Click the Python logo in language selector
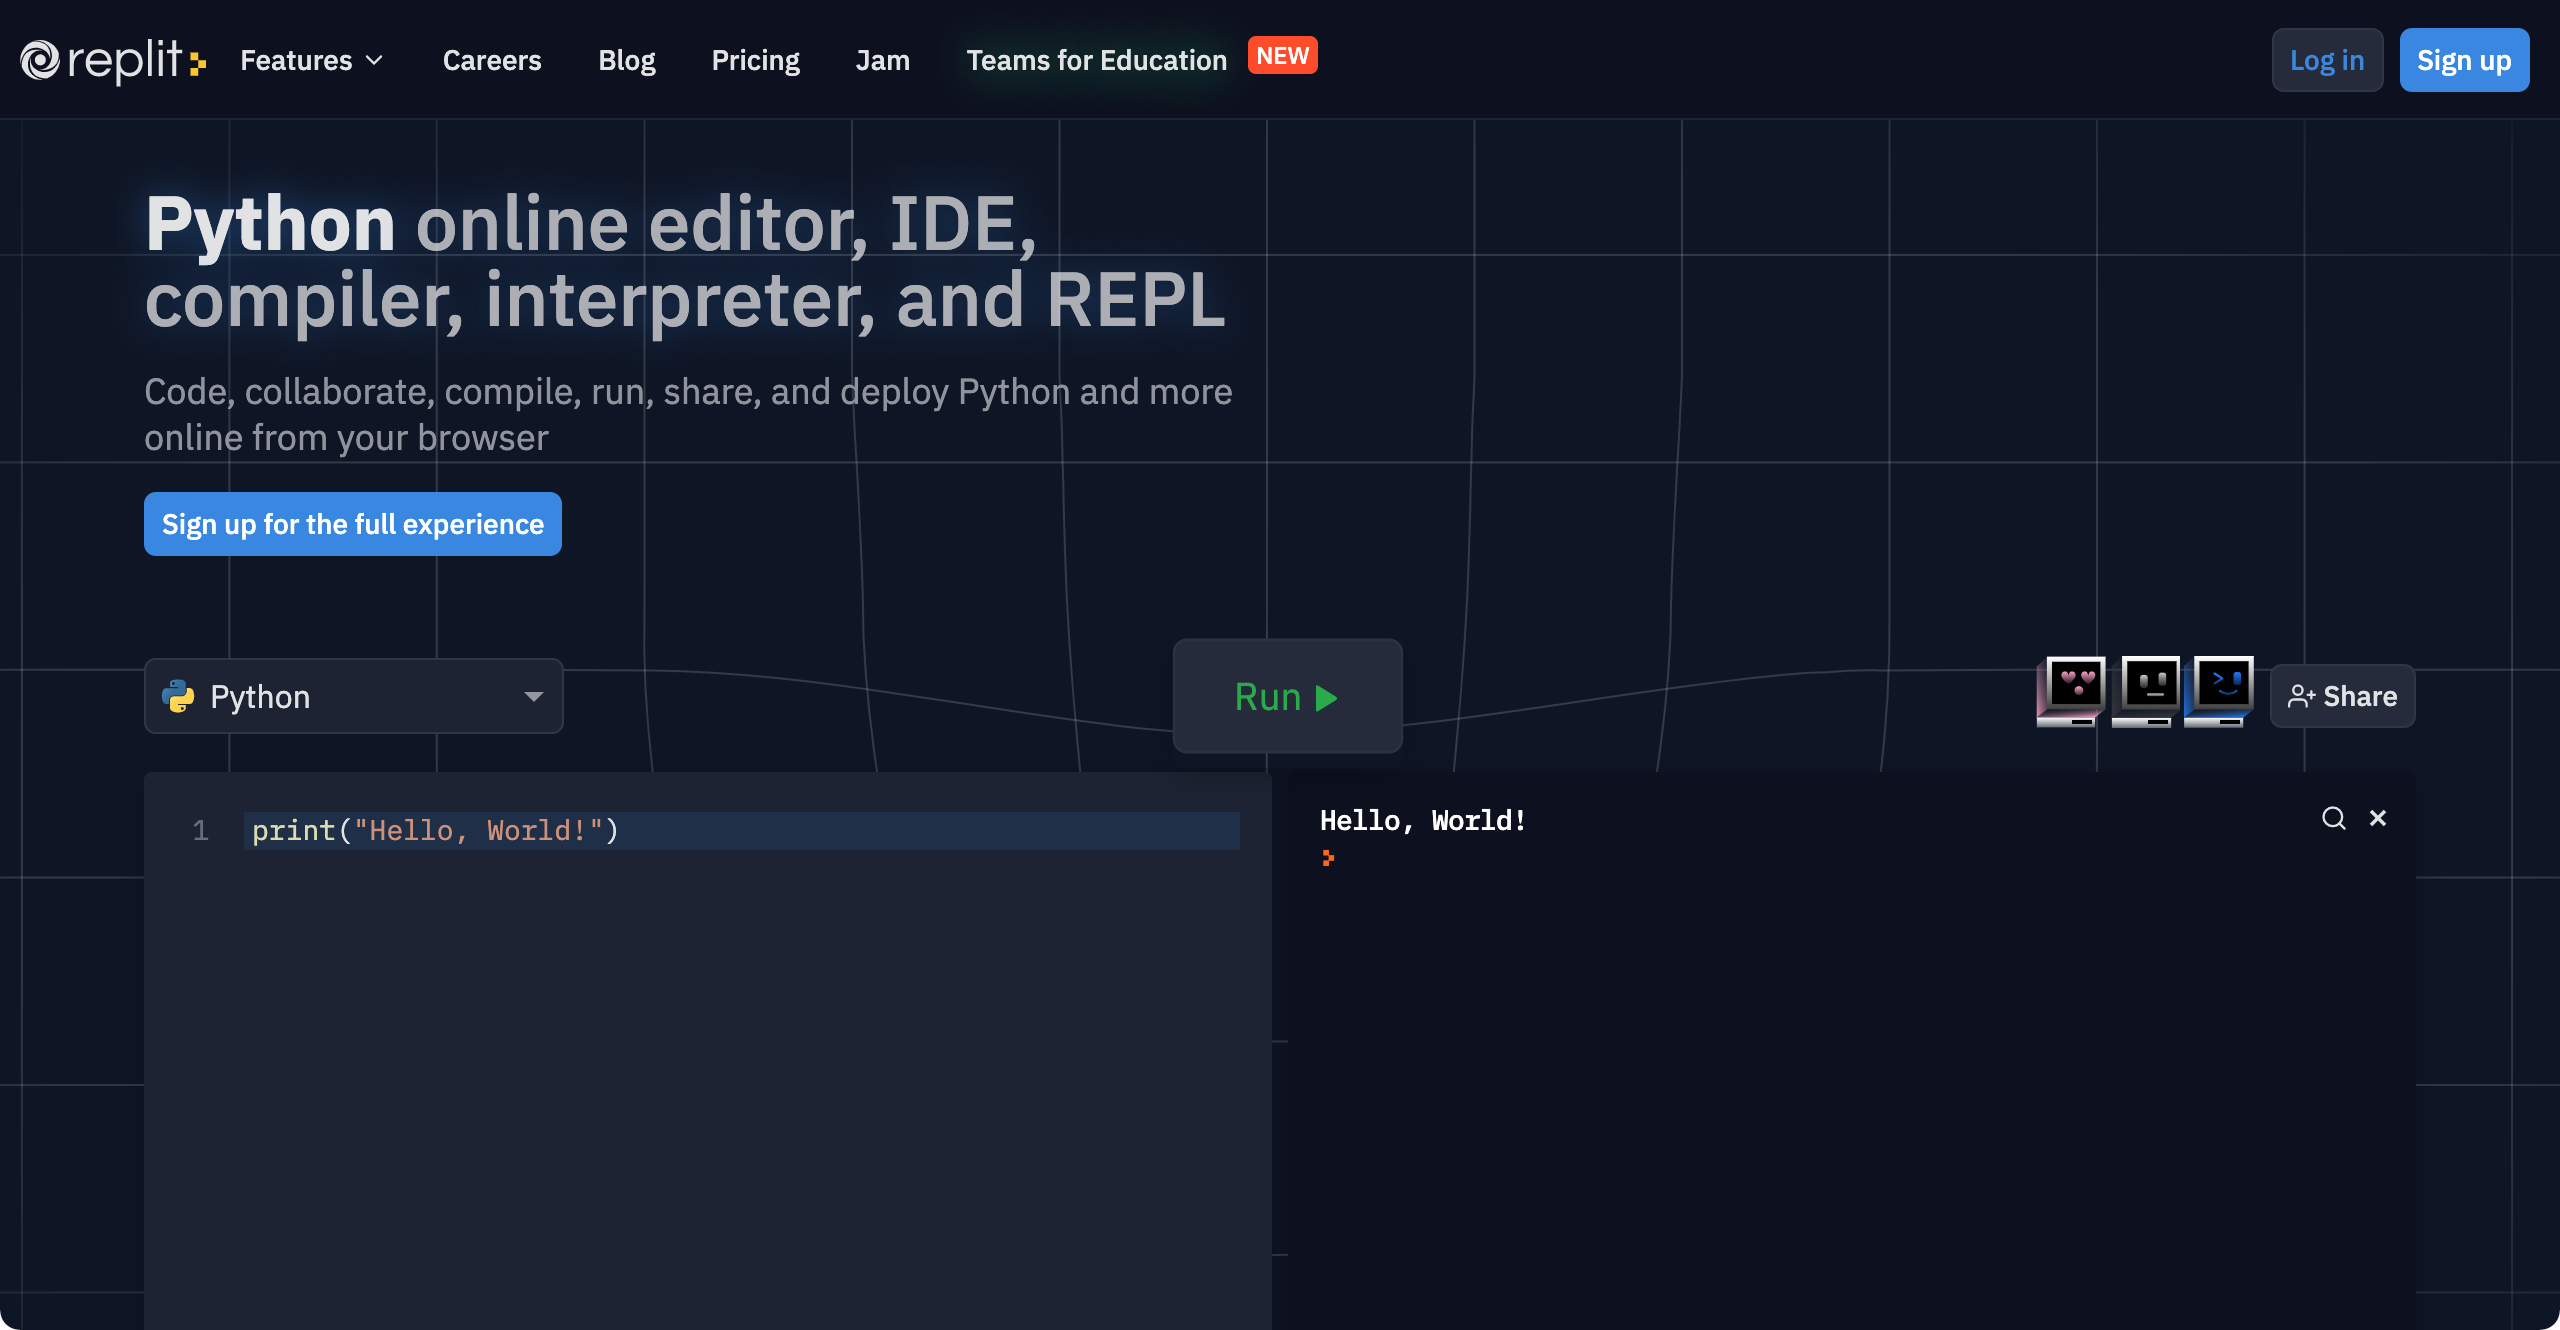This screenshot has height=1330, width=2560. tap(178, 696)
